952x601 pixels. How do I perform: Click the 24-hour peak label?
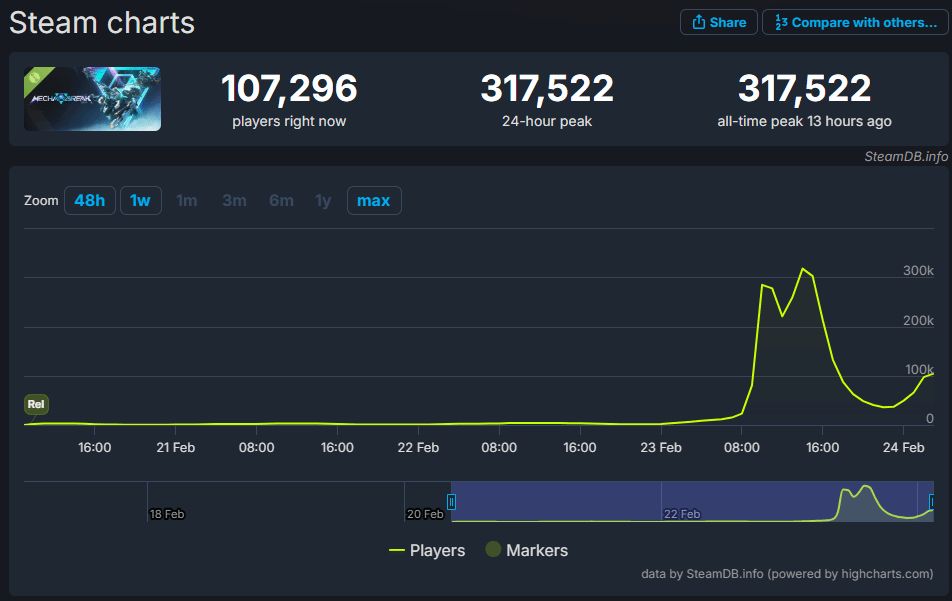(546, 121)
